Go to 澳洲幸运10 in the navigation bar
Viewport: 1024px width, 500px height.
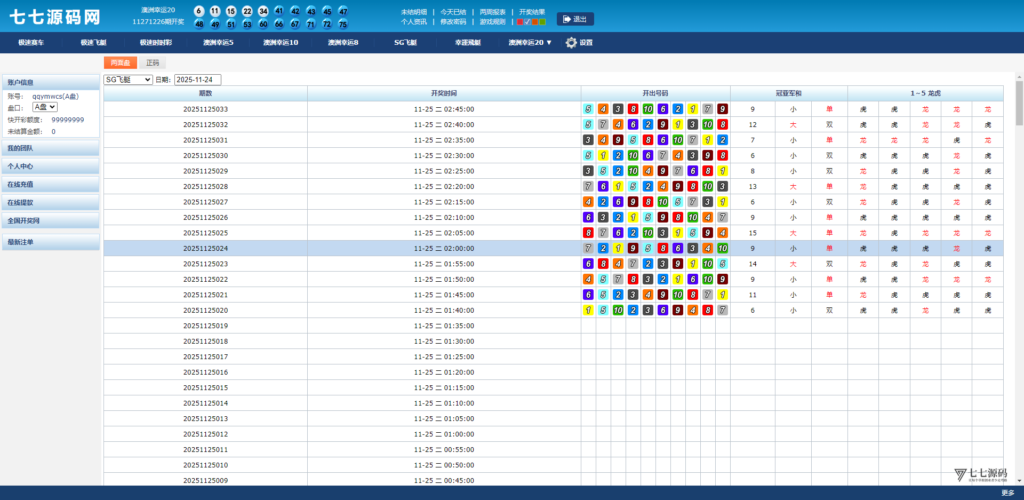click(280, 43)
